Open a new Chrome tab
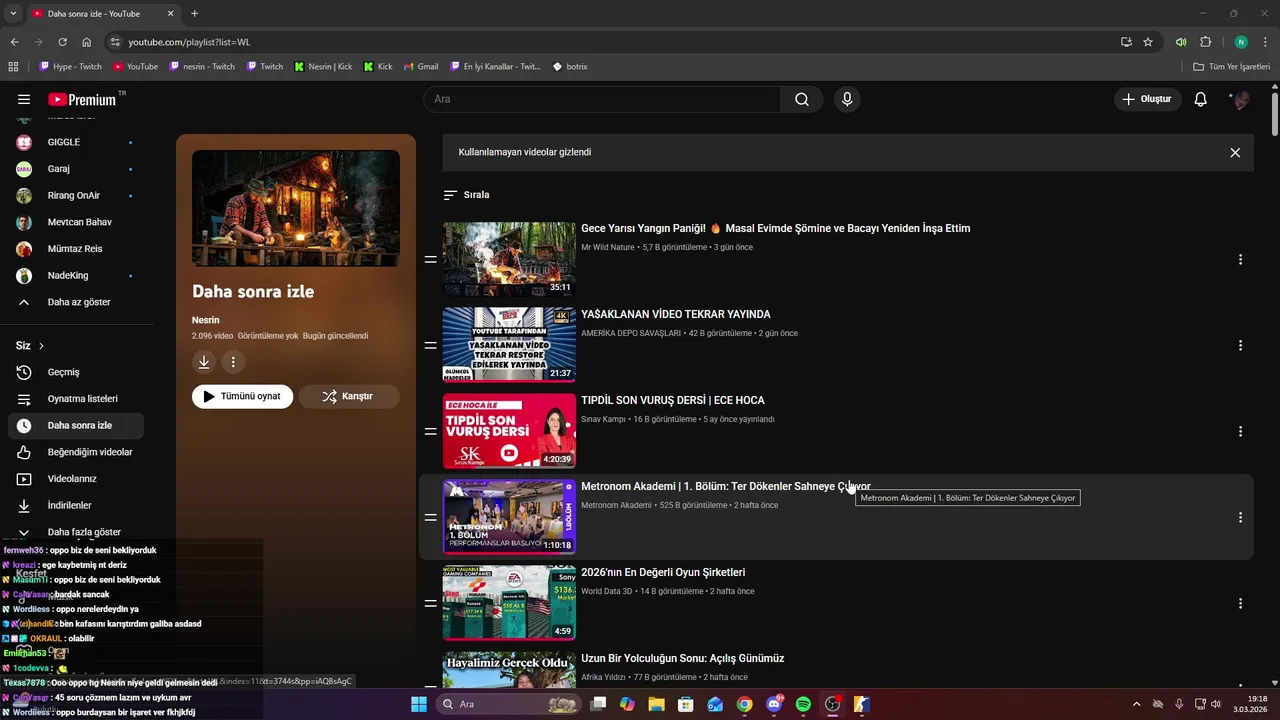The width and height of the screenshot is (1280, 720). [194, 13]
